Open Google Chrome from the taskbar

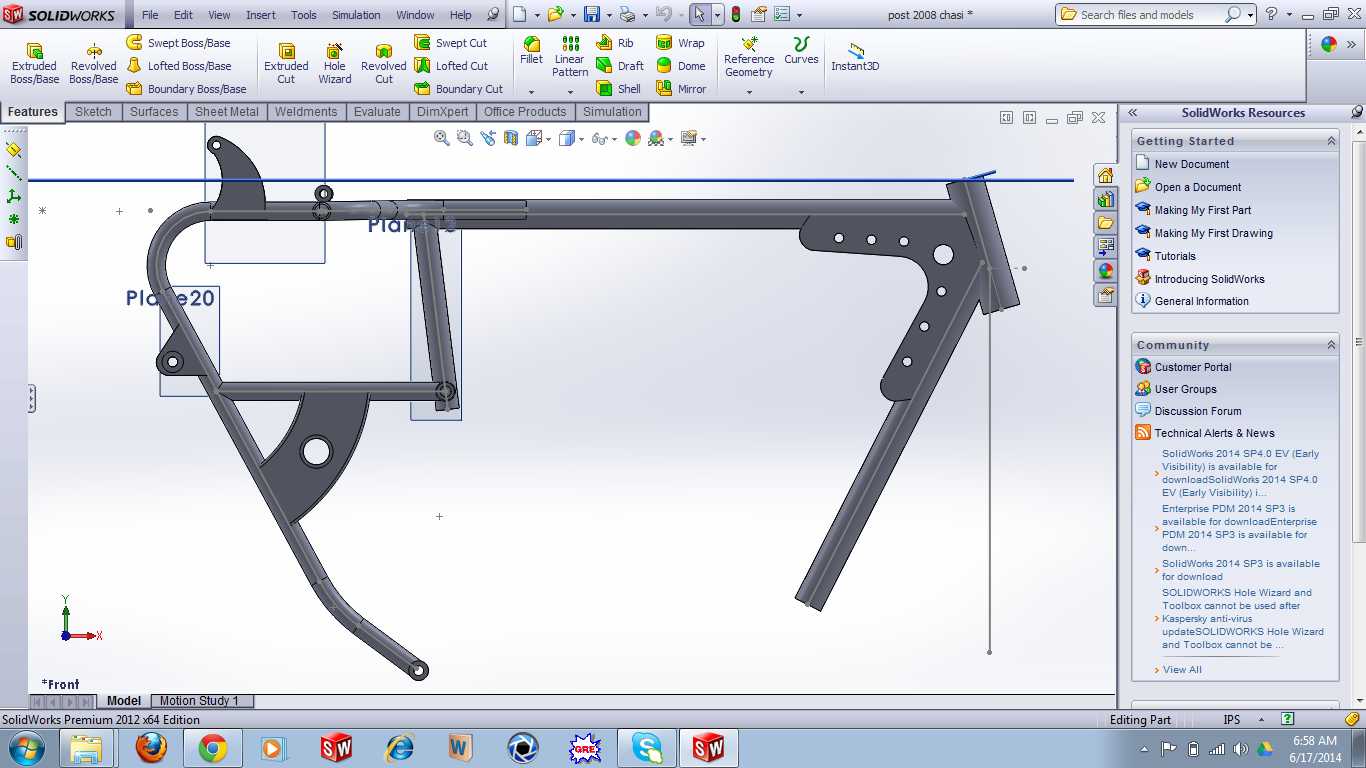coord(212,748)
